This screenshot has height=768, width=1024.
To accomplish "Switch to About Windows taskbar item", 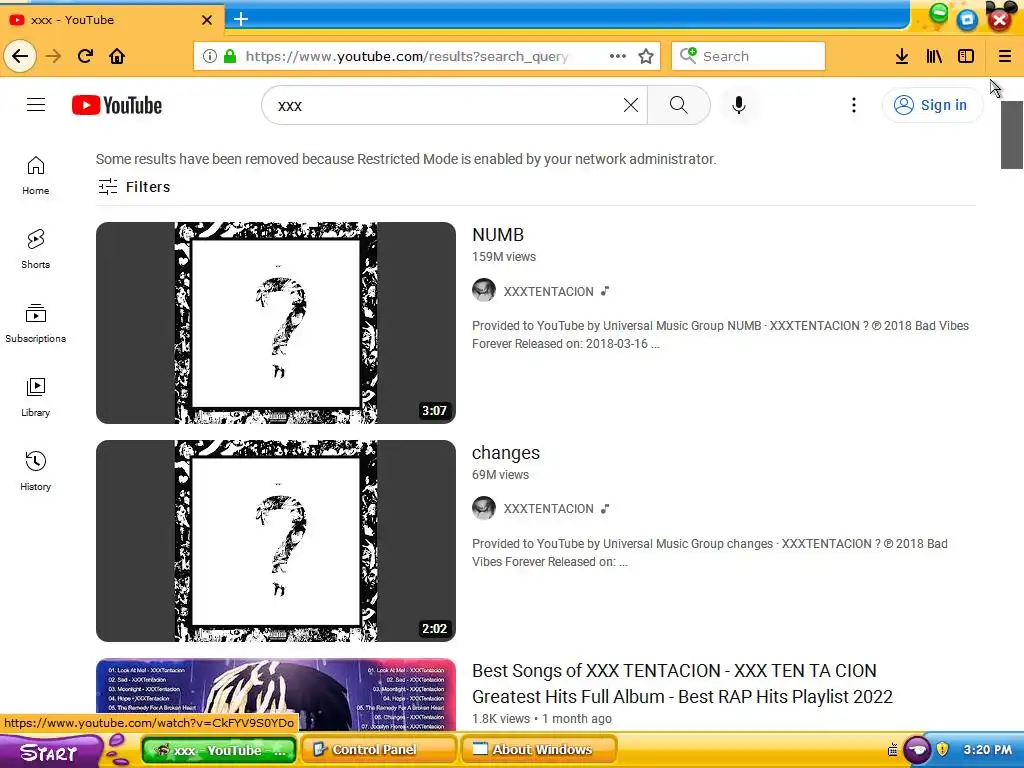I will pos(539,750).
